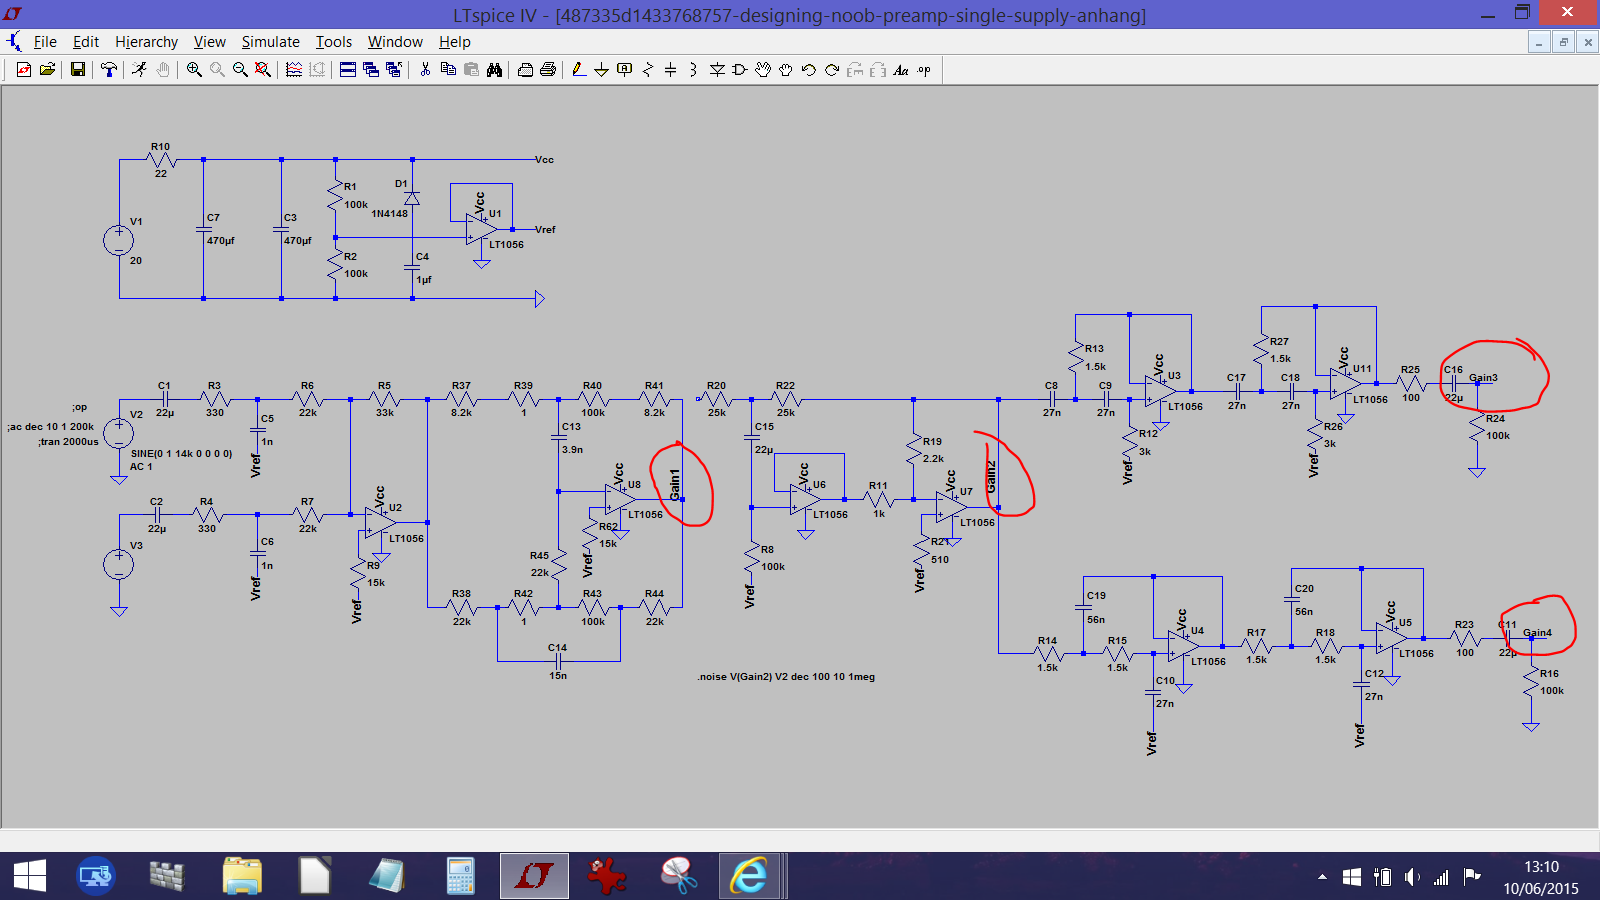This screenshot has width=1600, height=900.
Task: Open the Window menu
Action: tap(395, 42)
